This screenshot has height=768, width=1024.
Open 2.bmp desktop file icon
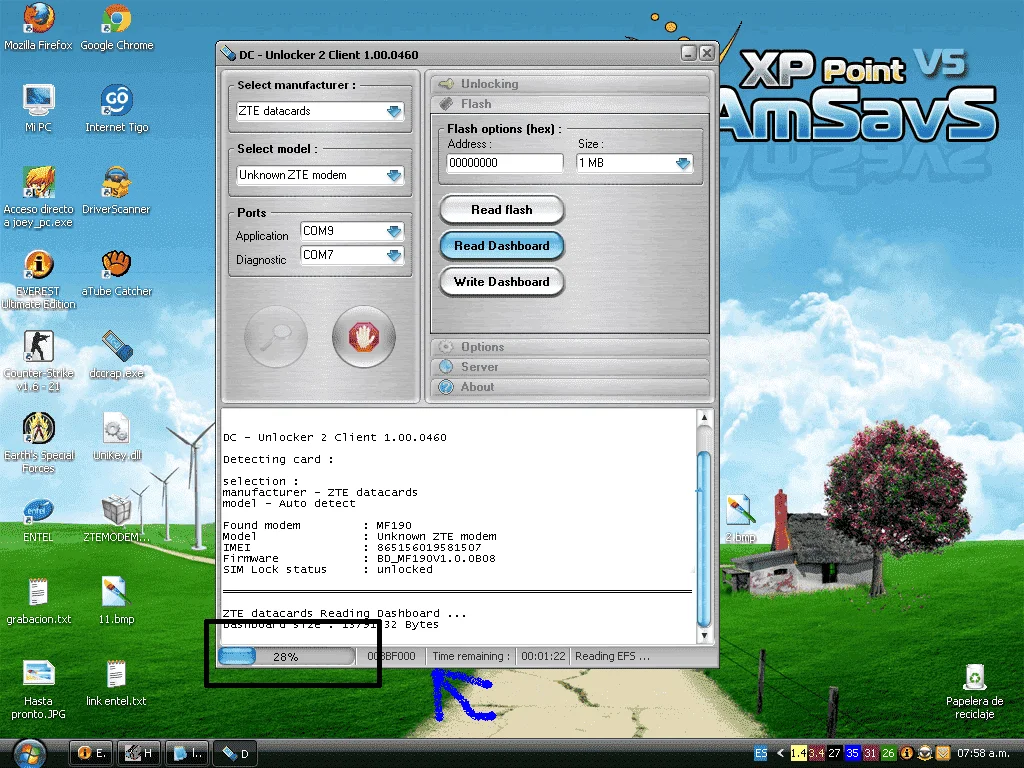coord(741,519)
